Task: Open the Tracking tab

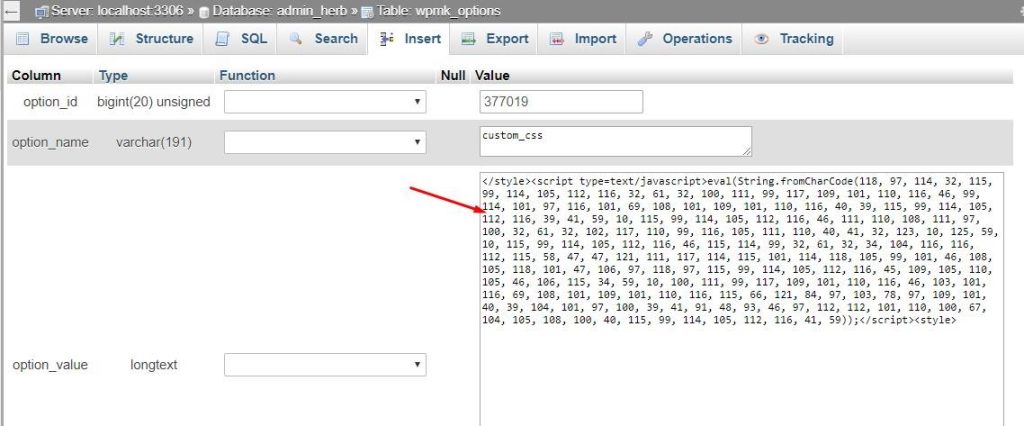Action: pos(792,39)
